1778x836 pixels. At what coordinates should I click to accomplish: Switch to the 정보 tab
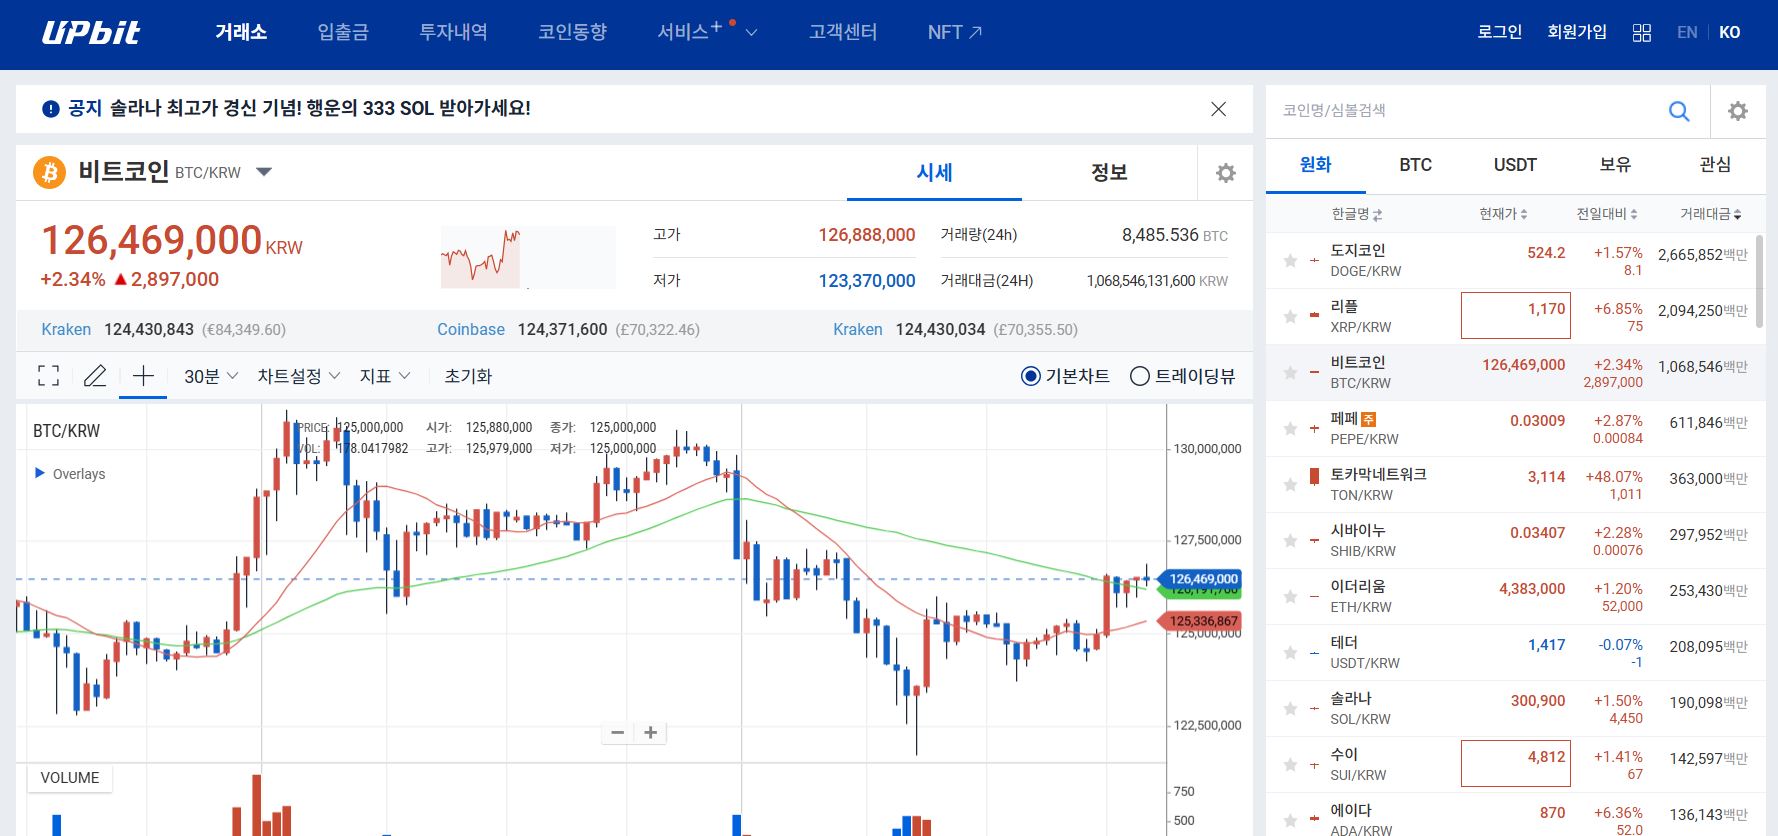coord(1109,173)
